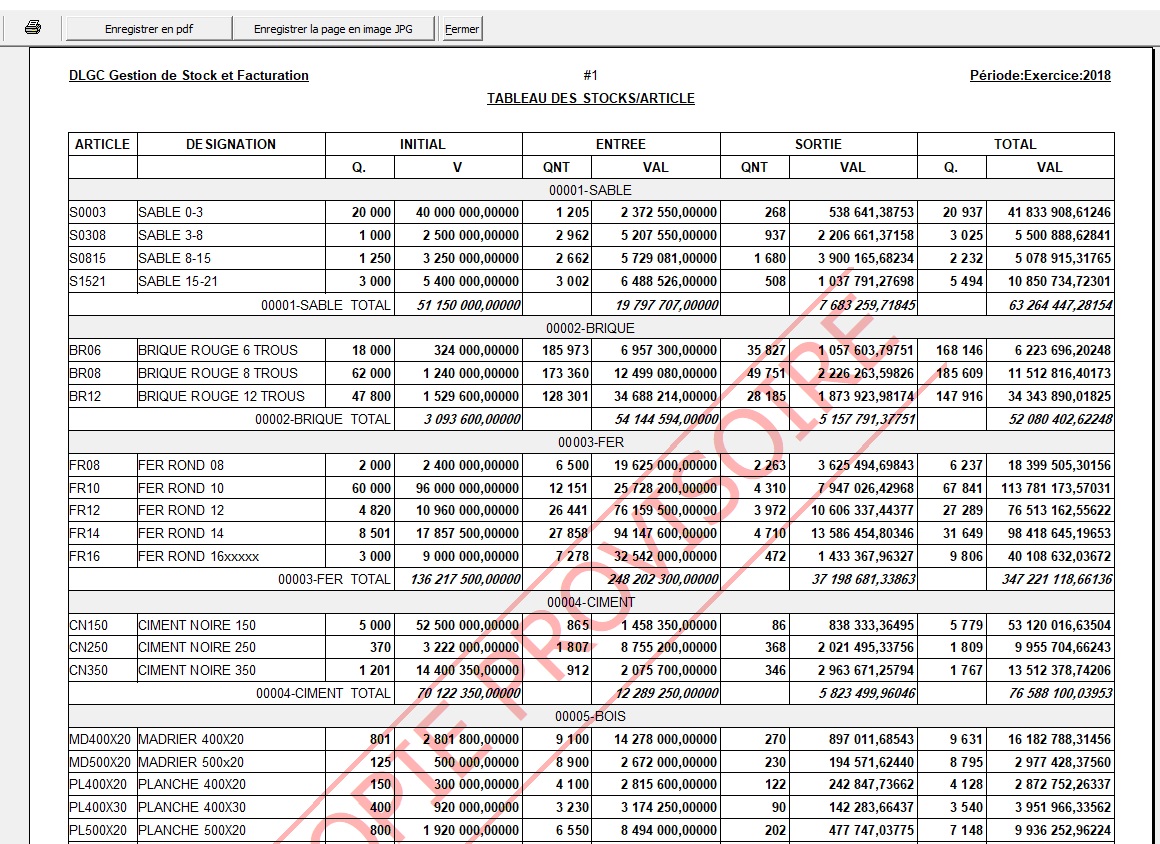
Task: Click the PLANCHE 500X20 designation
Action: (192, 830)
